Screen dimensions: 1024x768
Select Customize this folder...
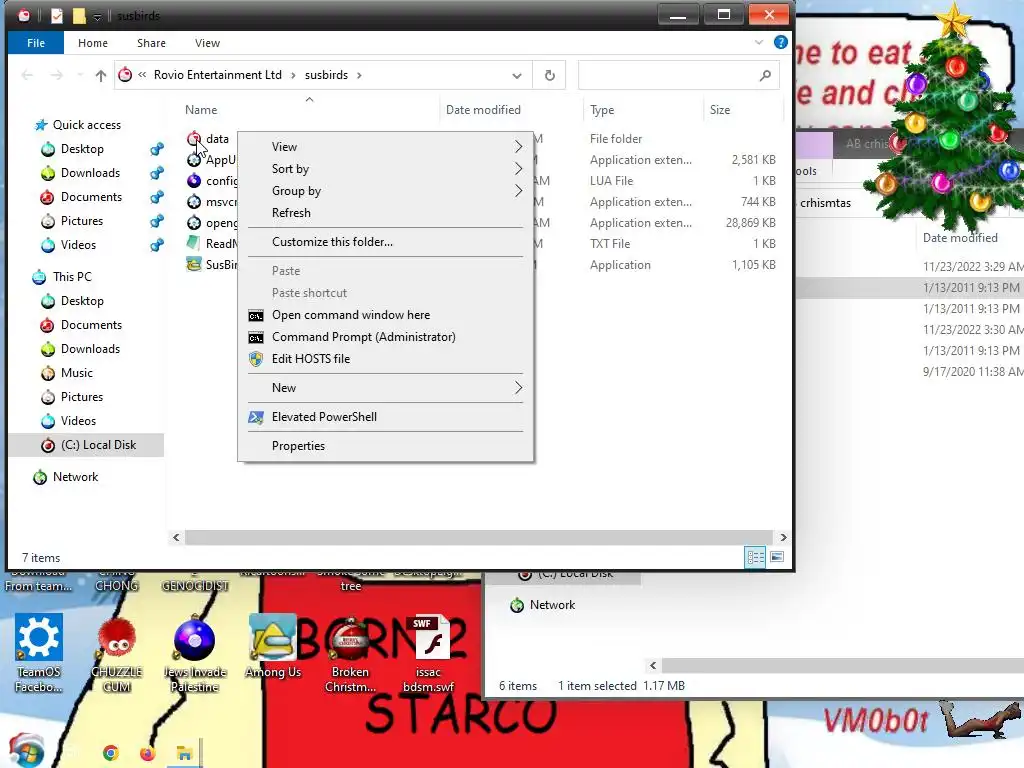tap(385, 242)
